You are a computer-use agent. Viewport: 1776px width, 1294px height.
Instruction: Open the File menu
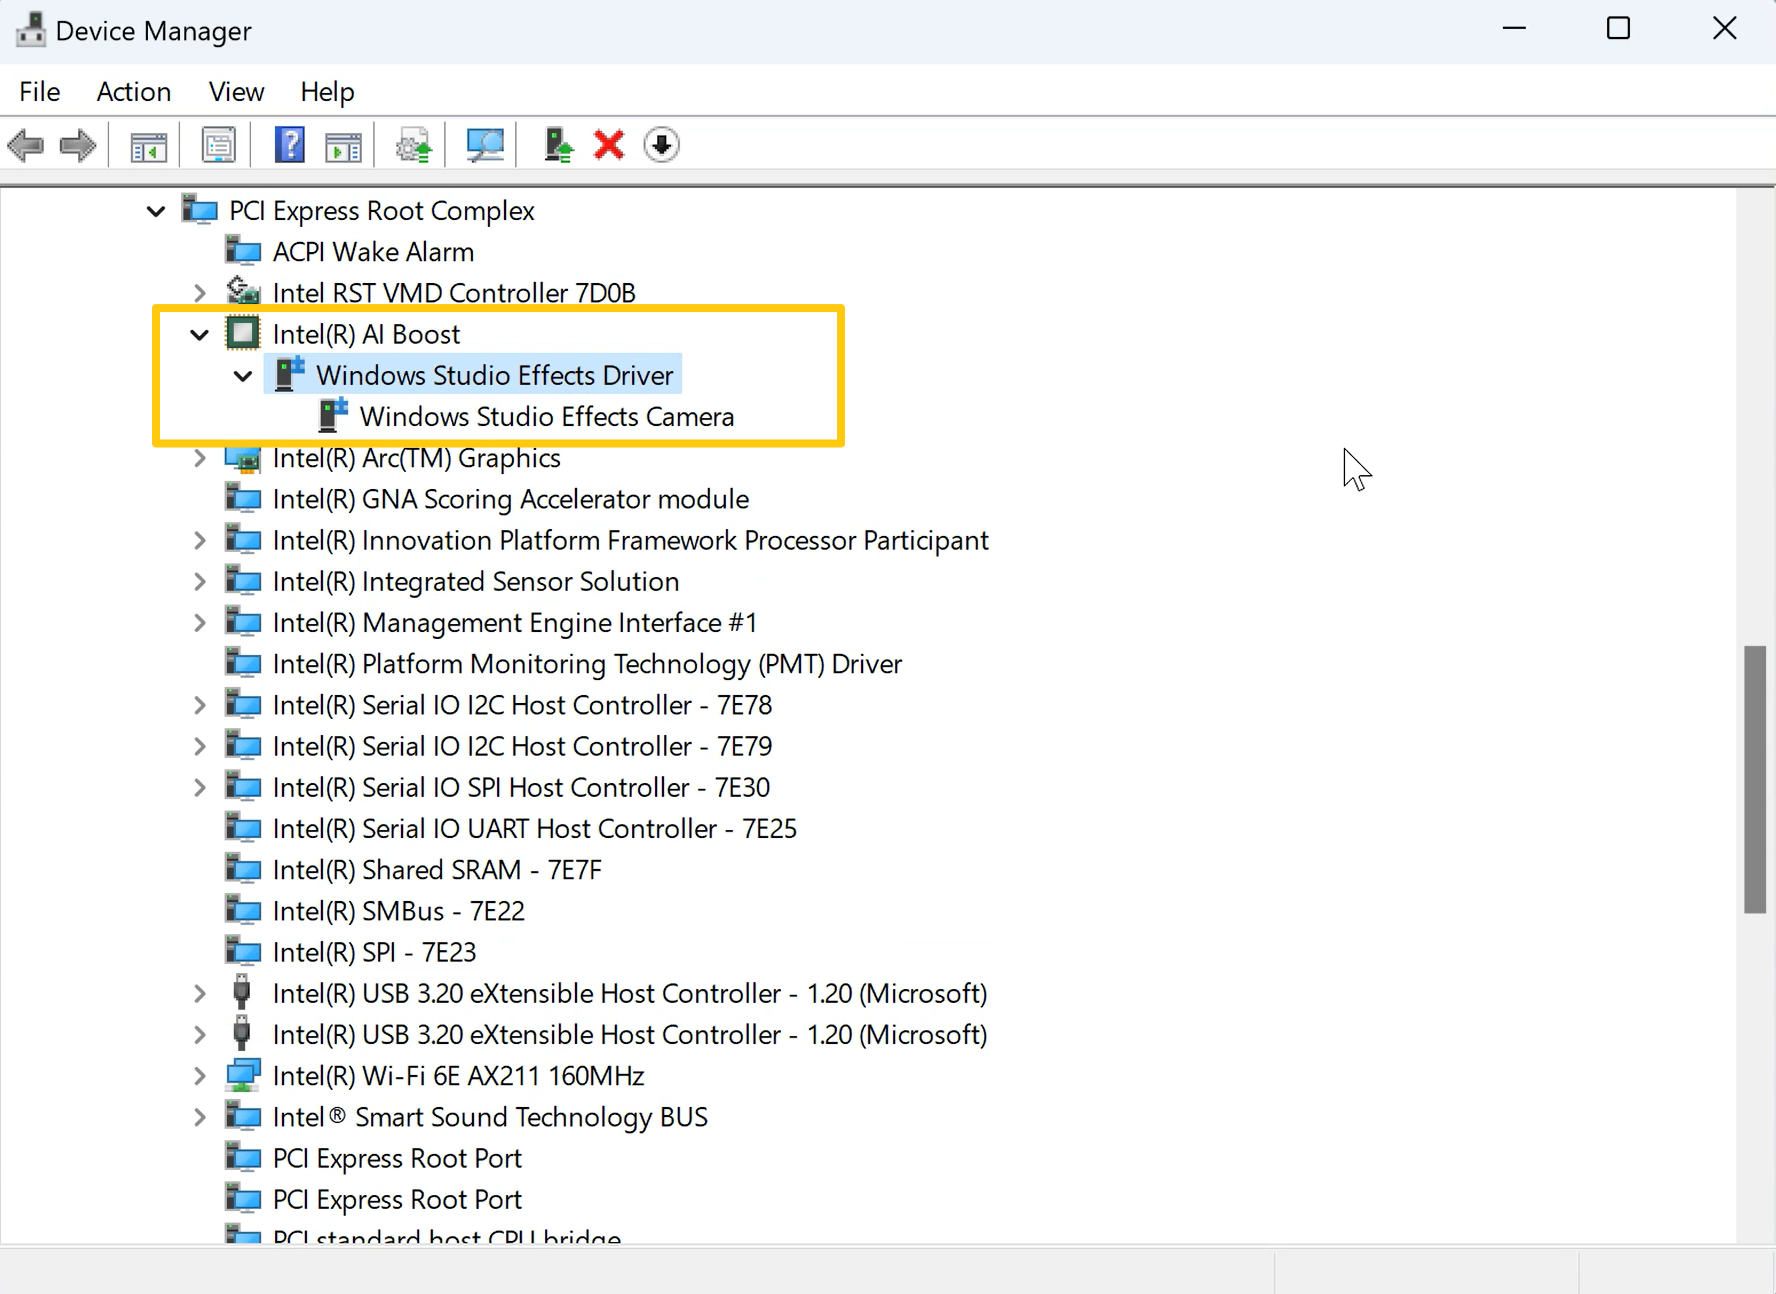[40, 92]
